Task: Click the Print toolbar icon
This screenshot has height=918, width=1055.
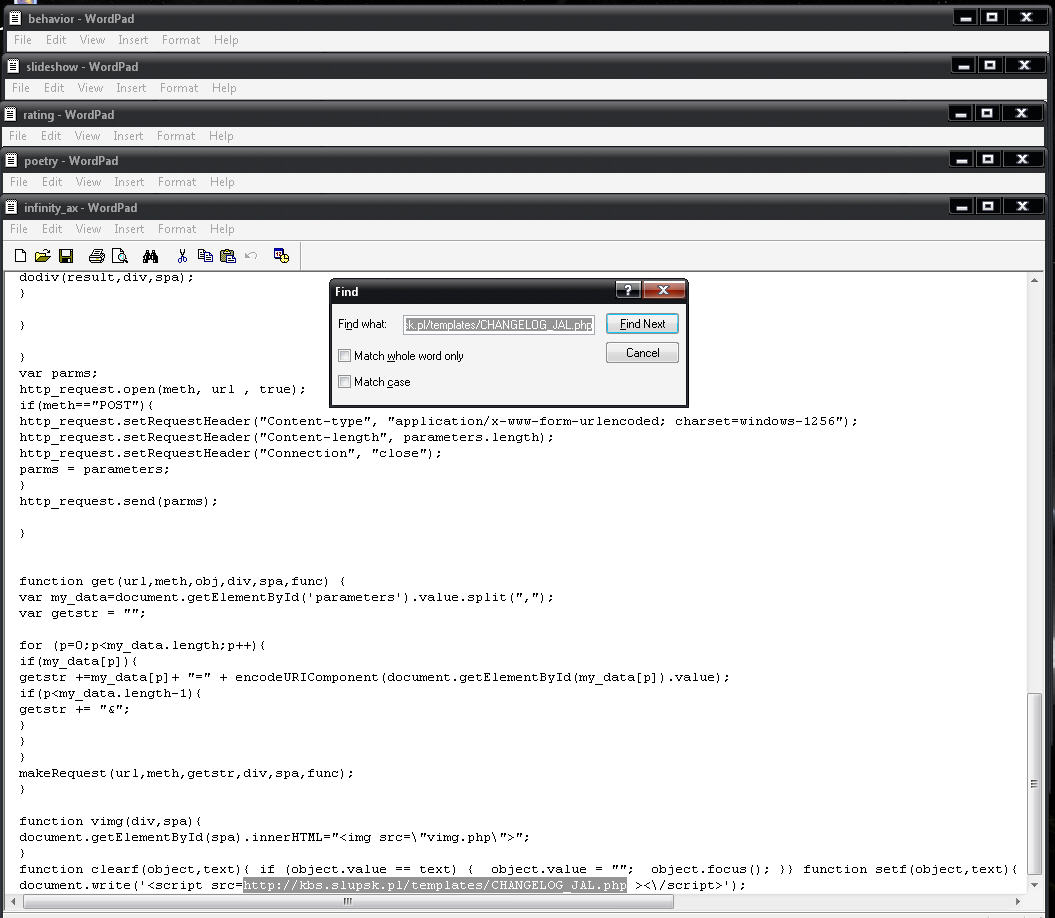Action: [x=97, y=256]
